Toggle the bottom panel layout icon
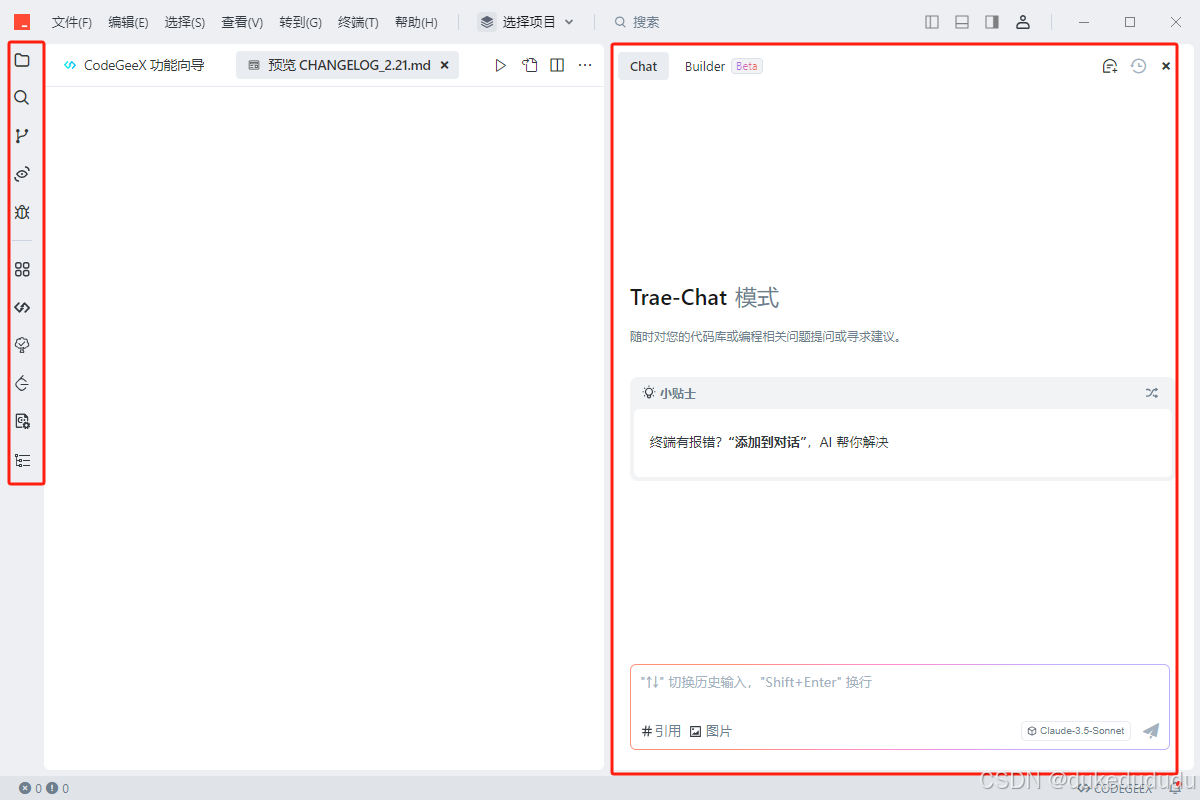 962,22
